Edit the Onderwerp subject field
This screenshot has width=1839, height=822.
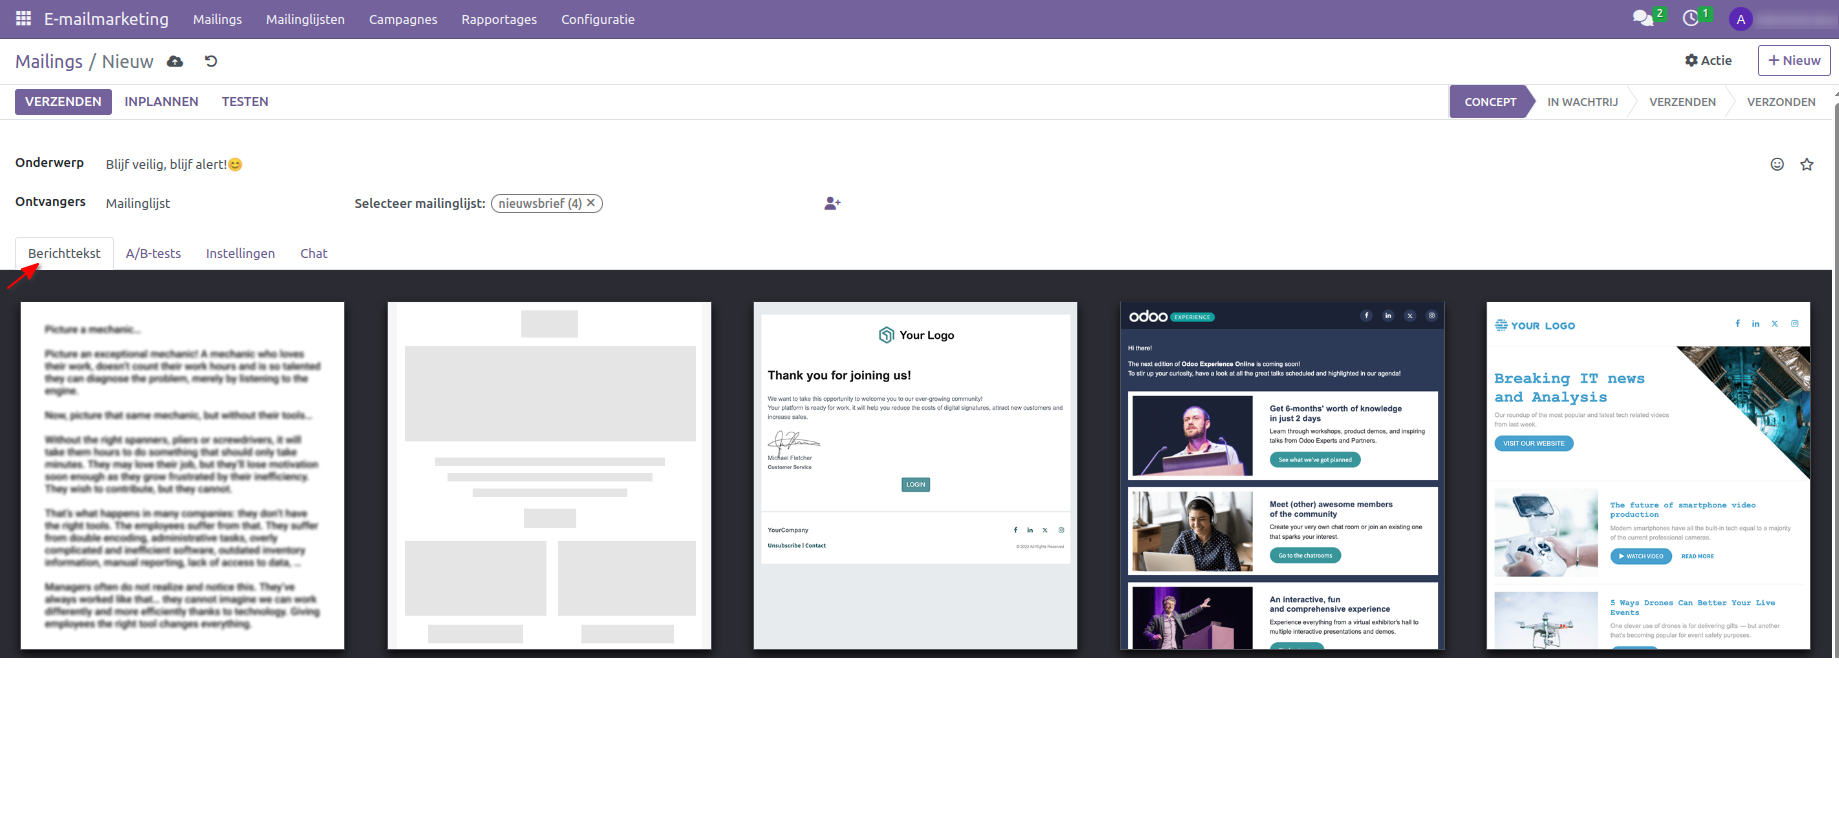(x=930, y=164)
